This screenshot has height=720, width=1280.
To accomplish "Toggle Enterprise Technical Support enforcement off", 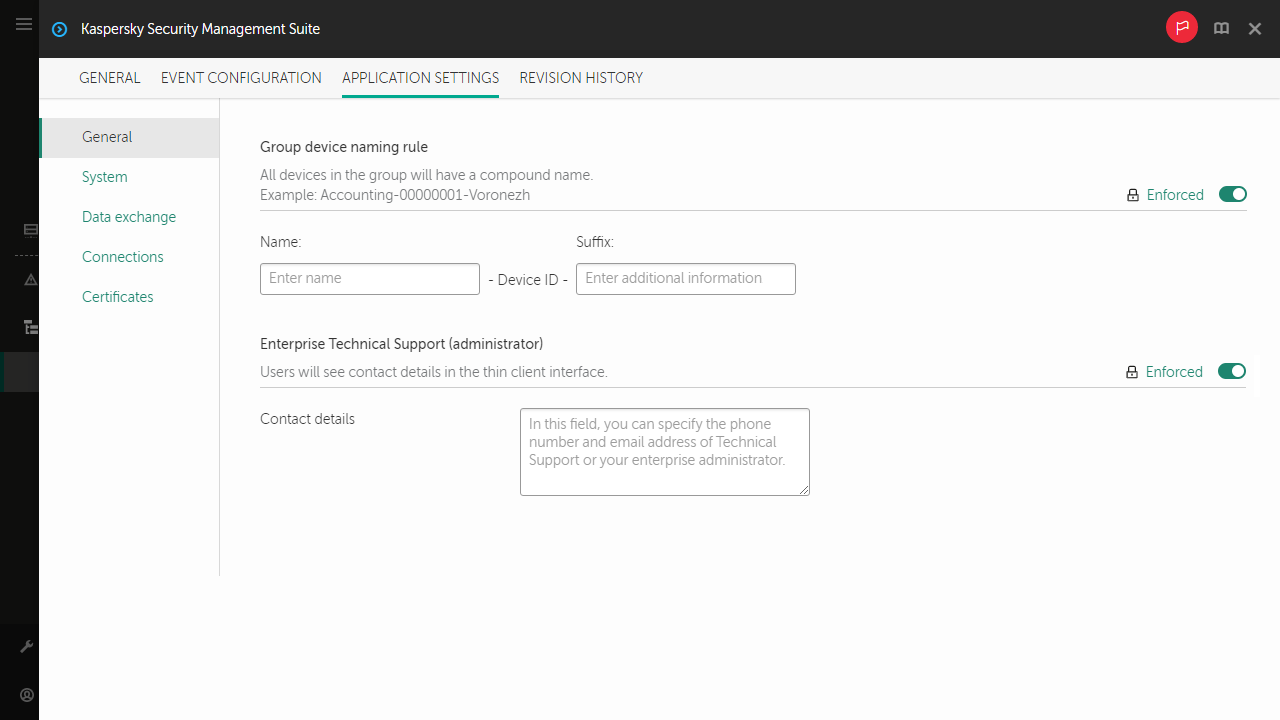I will pyautogui.click(x=1231, y=371).
